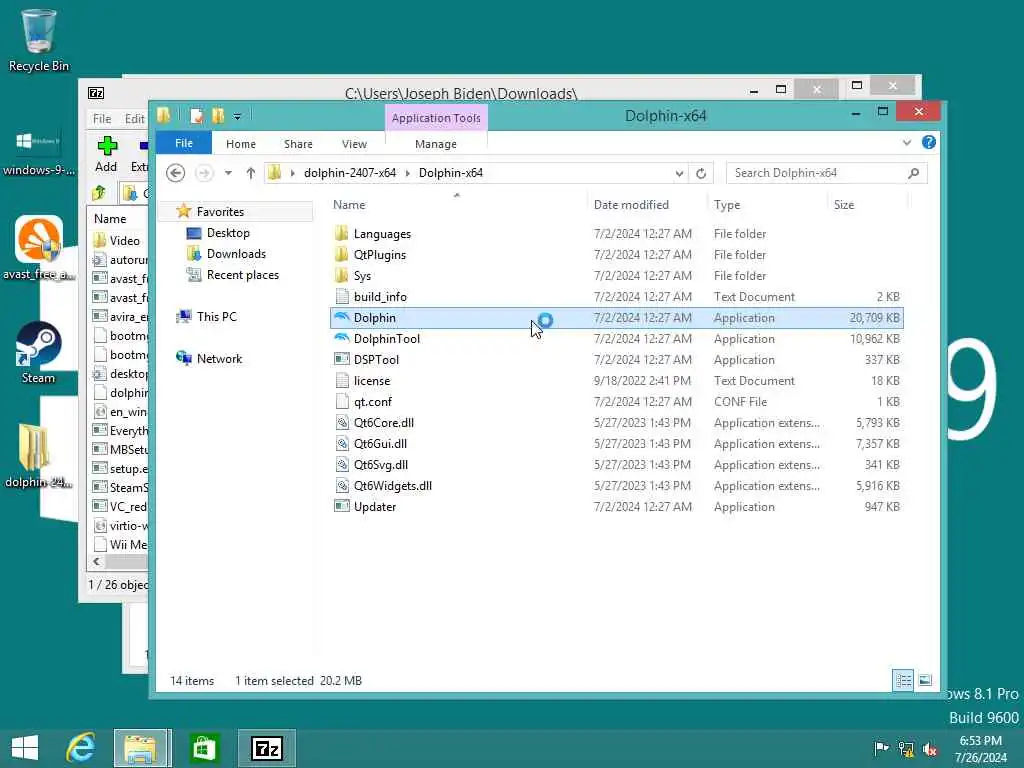Refresh the Dolphin-x64 folder view
The width and height of the screenshot is (1024, 768).
(x=701, y=173)
